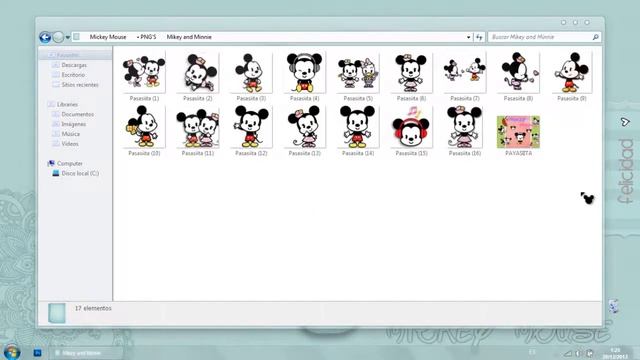Select Libraries in the navigation pane
This screenshot has height=360, width=640.
coord(67,104)
